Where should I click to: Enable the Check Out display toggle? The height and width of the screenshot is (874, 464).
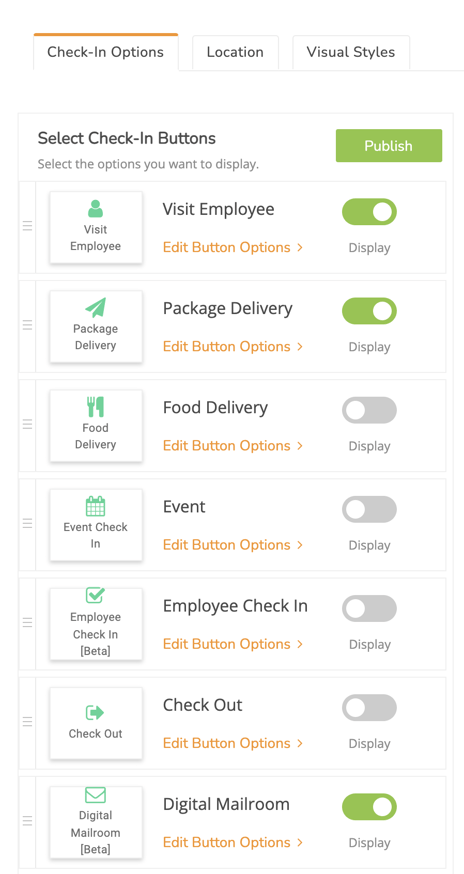pyautogui.click(x=369, y=708)
